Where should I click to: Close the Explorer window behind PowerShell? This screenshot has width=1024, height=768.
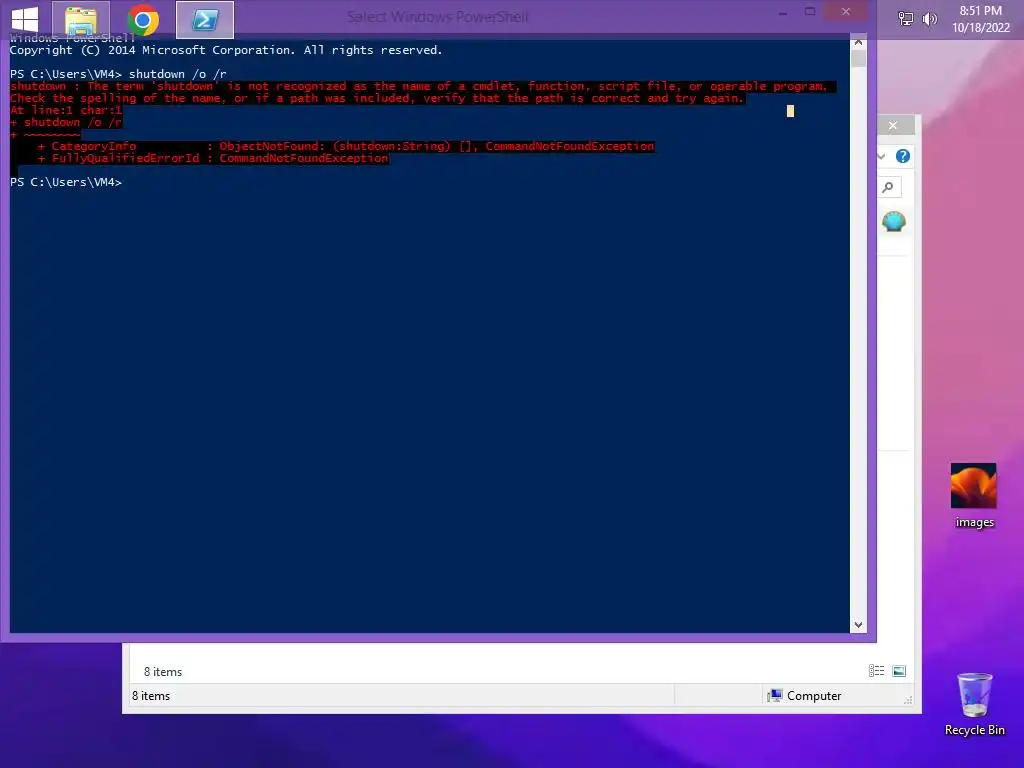click(x=893, y=125)
